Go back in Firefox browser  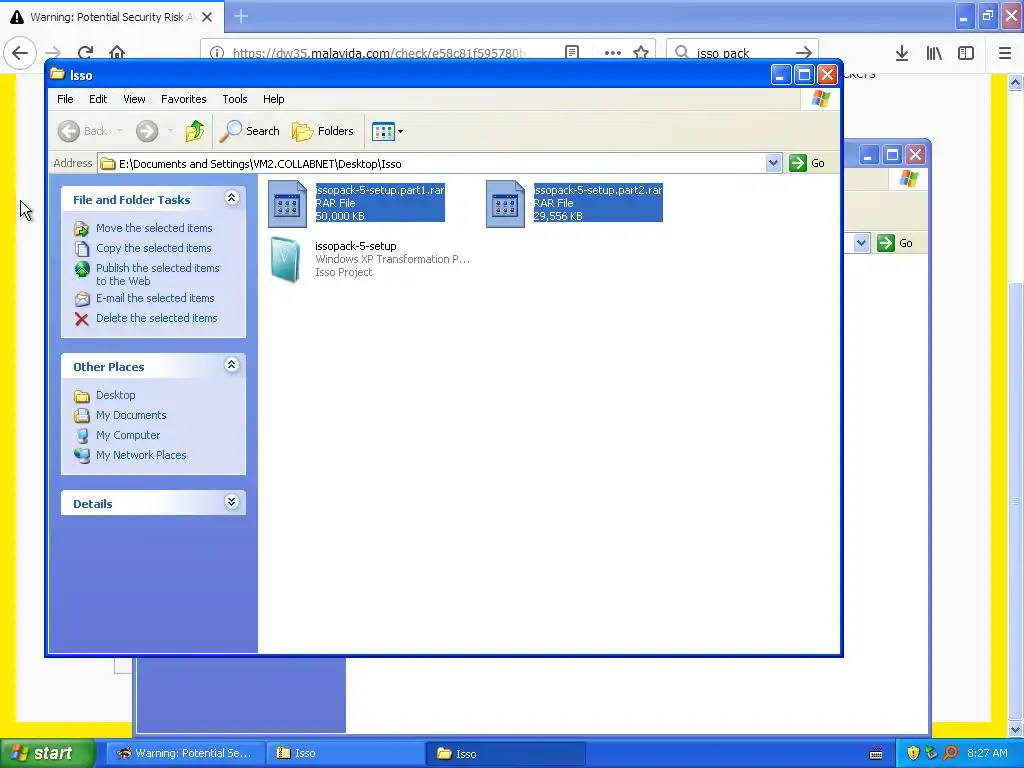tap(20, 52)
